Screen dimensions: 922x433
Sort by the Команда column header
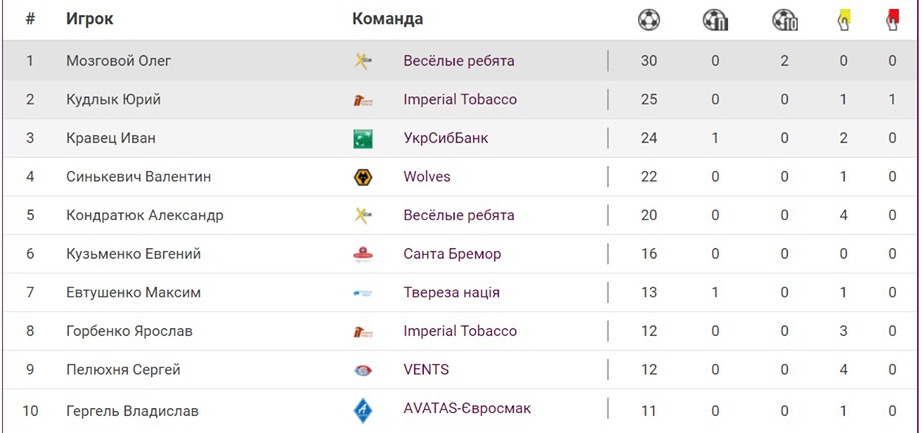coord(388,19)
